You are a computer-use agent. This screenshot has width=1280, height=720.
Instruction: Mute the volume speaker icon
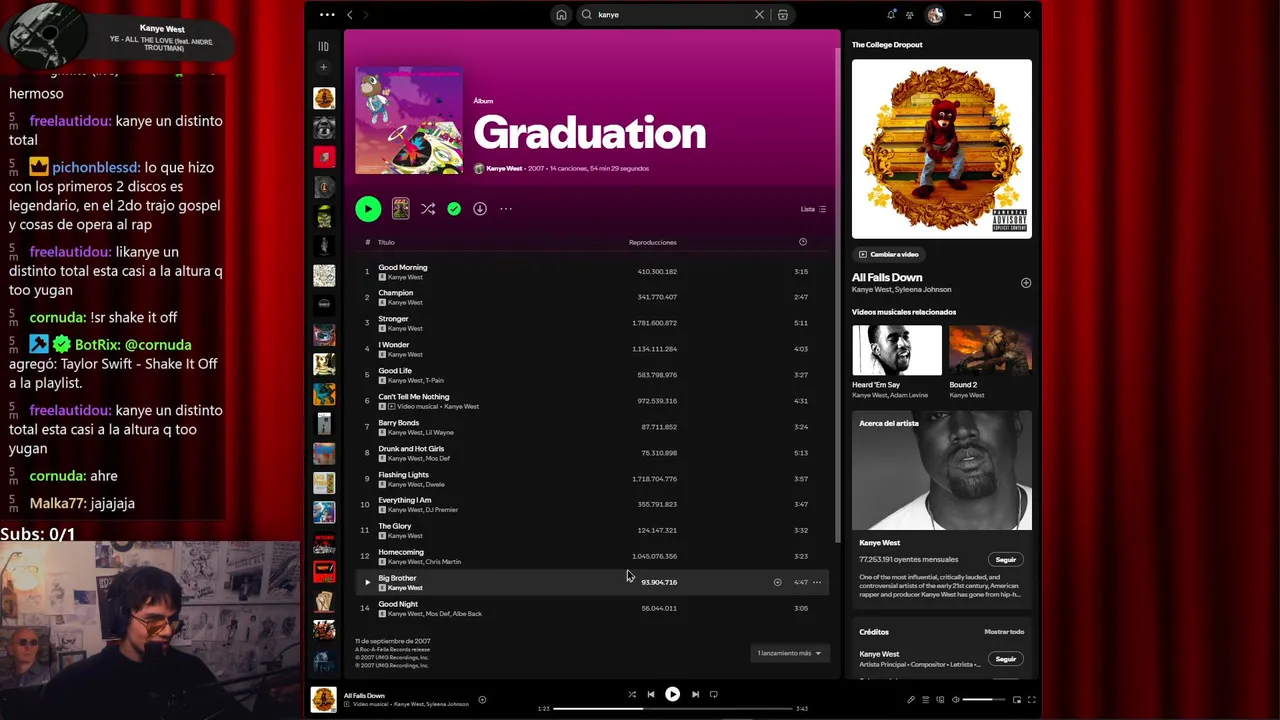point(955,700)
